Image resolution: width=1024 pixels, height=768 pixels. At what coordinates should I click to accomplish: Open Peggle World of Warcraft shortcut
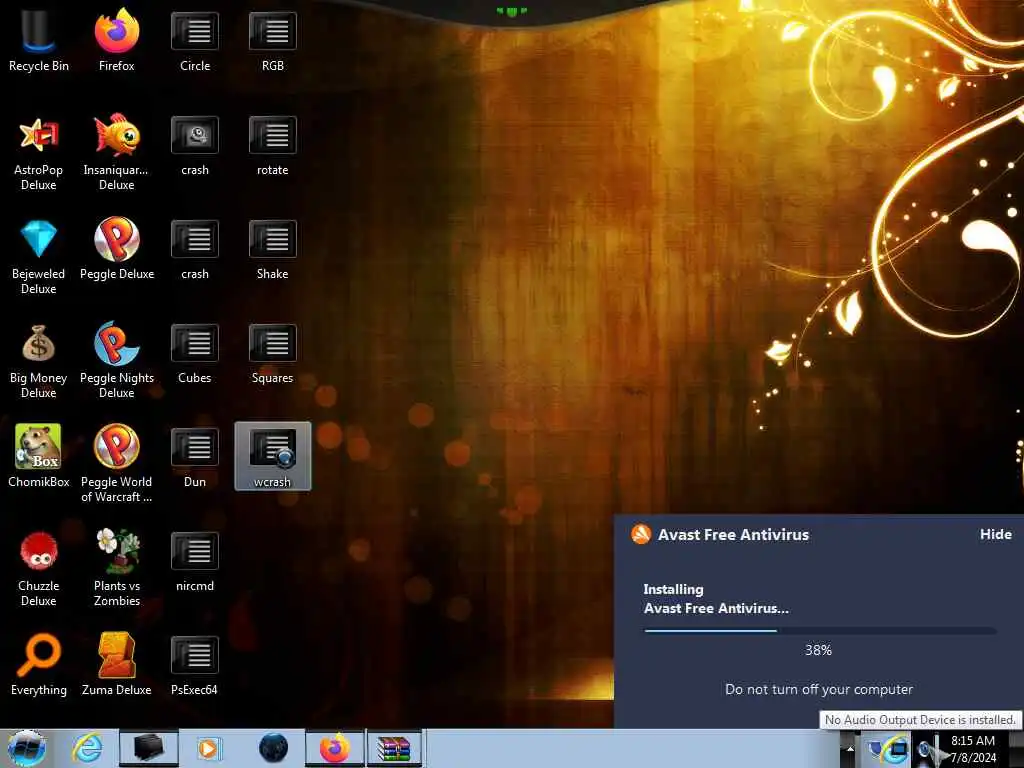[116, 463]
